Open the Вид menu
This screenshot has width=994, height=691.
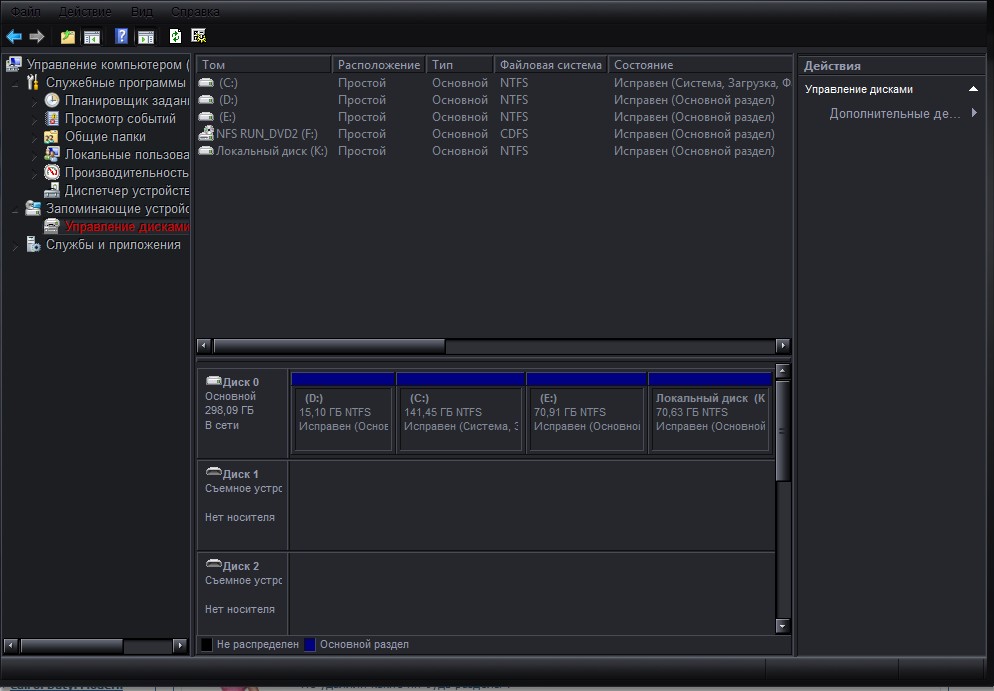[141, 11]
